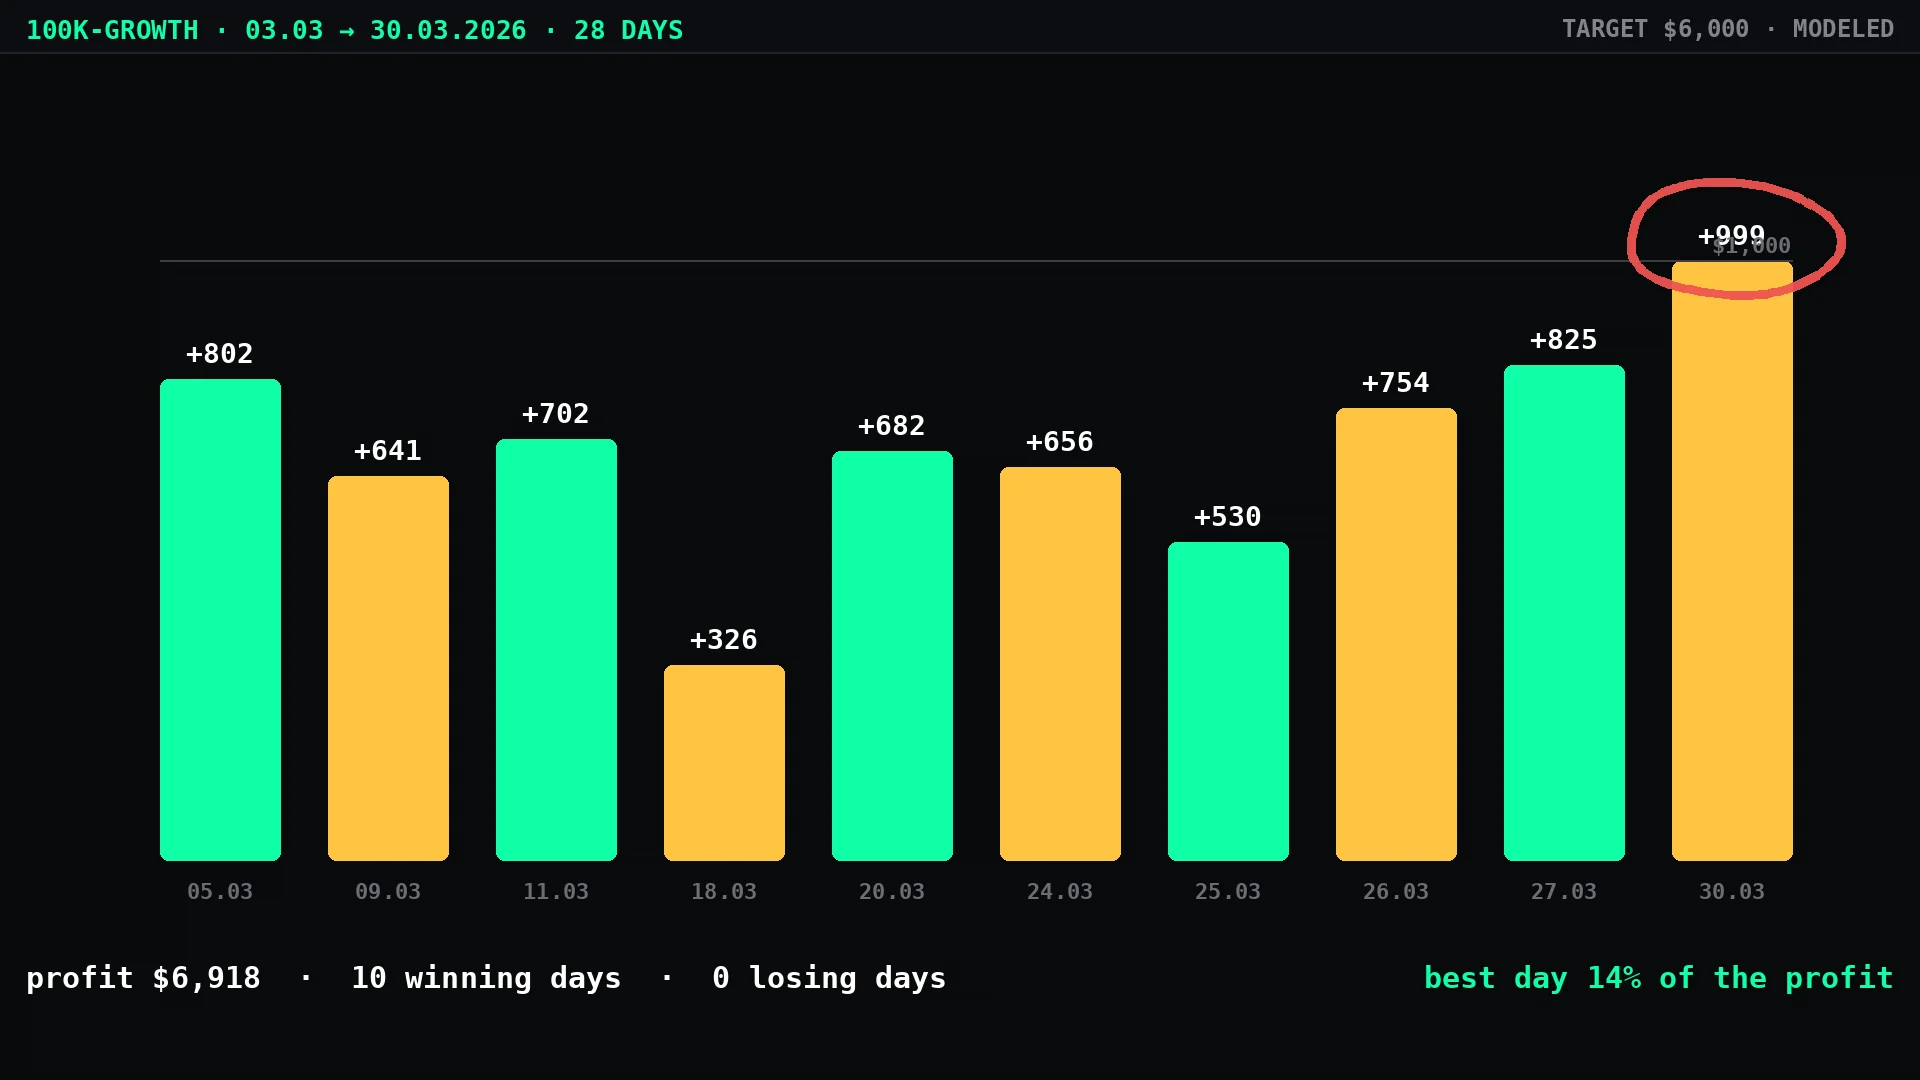1920x1080 pixels.
Task: Click the 20.03 green bar
Action: click(892, 656)
